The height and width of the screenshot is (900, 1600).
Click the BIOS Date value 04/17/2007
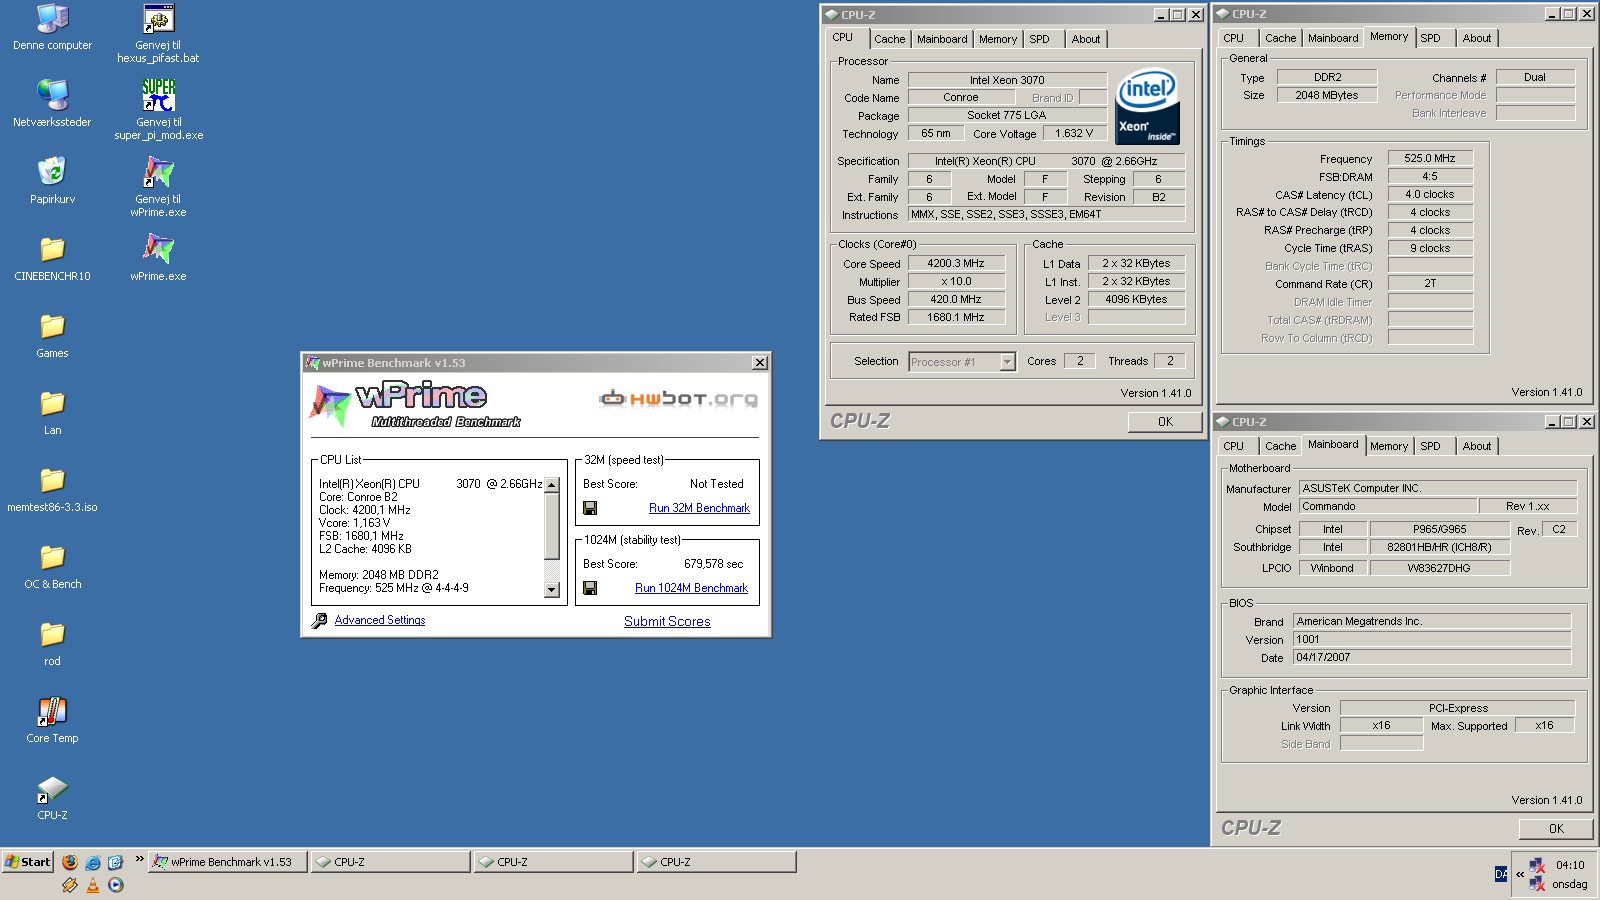point(1432,657)
